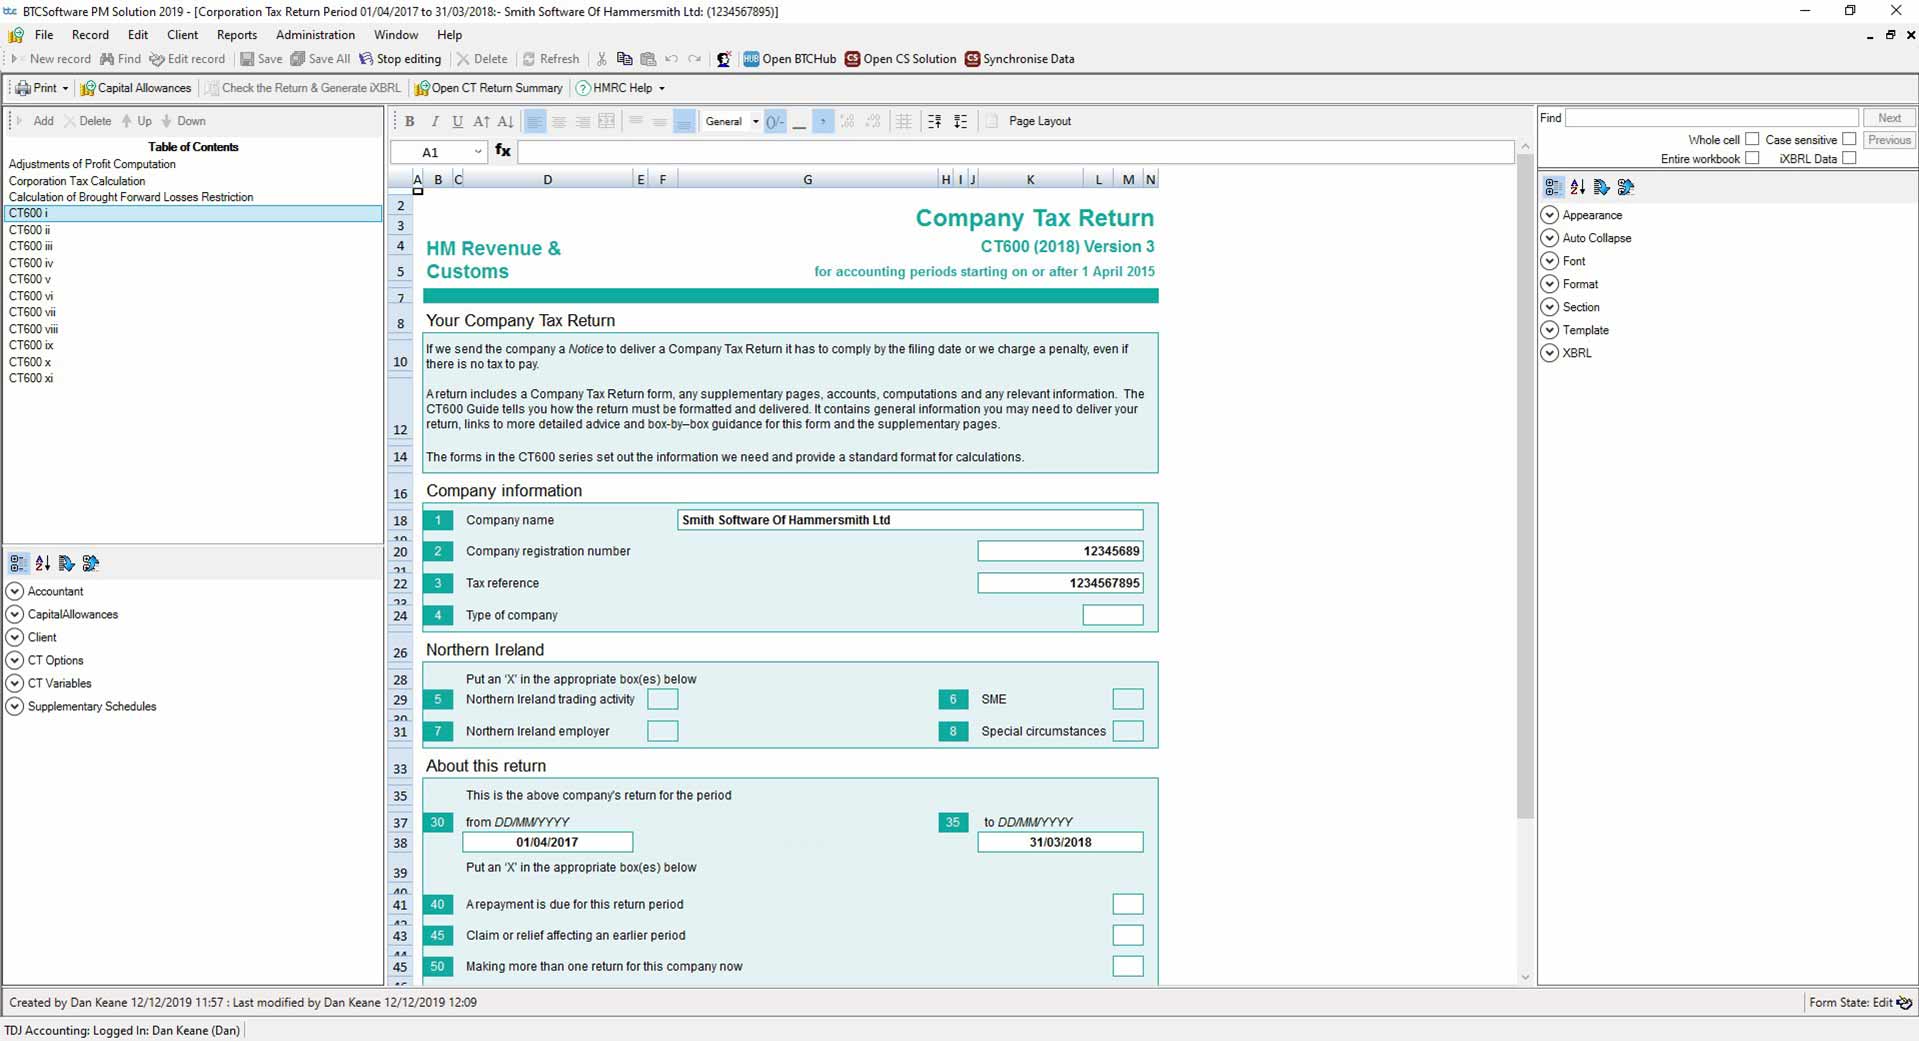The image size is (1919, 1042).
Task: Click the Next search button
Action: [1889, 118]
